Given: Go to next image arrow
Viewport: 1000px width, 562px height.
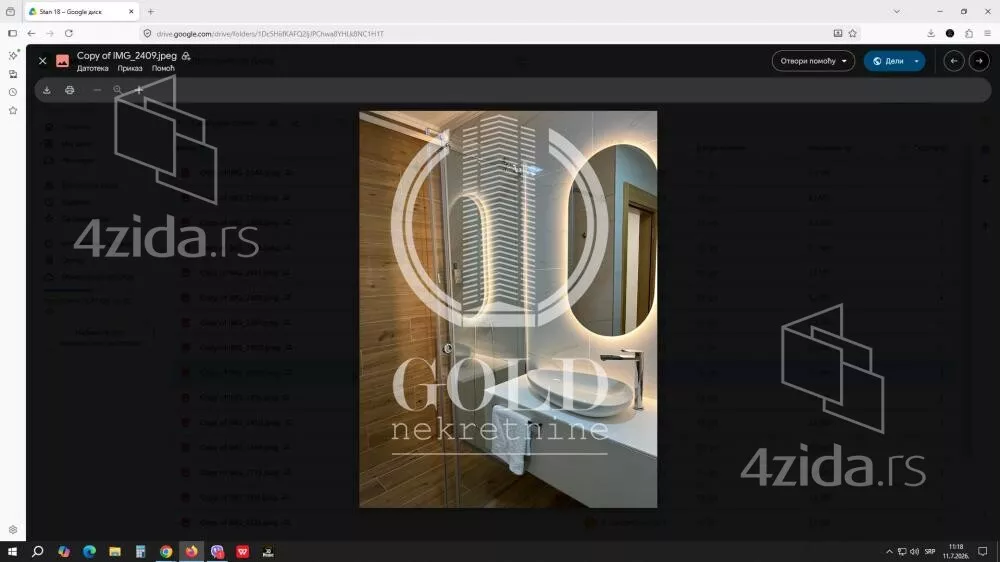Looking at the screenshot, I should click(x=979, y=61).
